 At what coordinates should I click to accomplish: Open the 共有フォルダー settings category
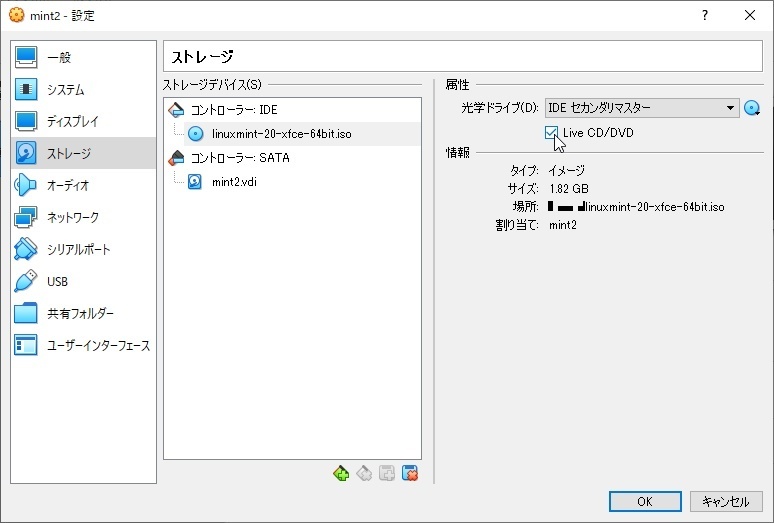(83, 313)
